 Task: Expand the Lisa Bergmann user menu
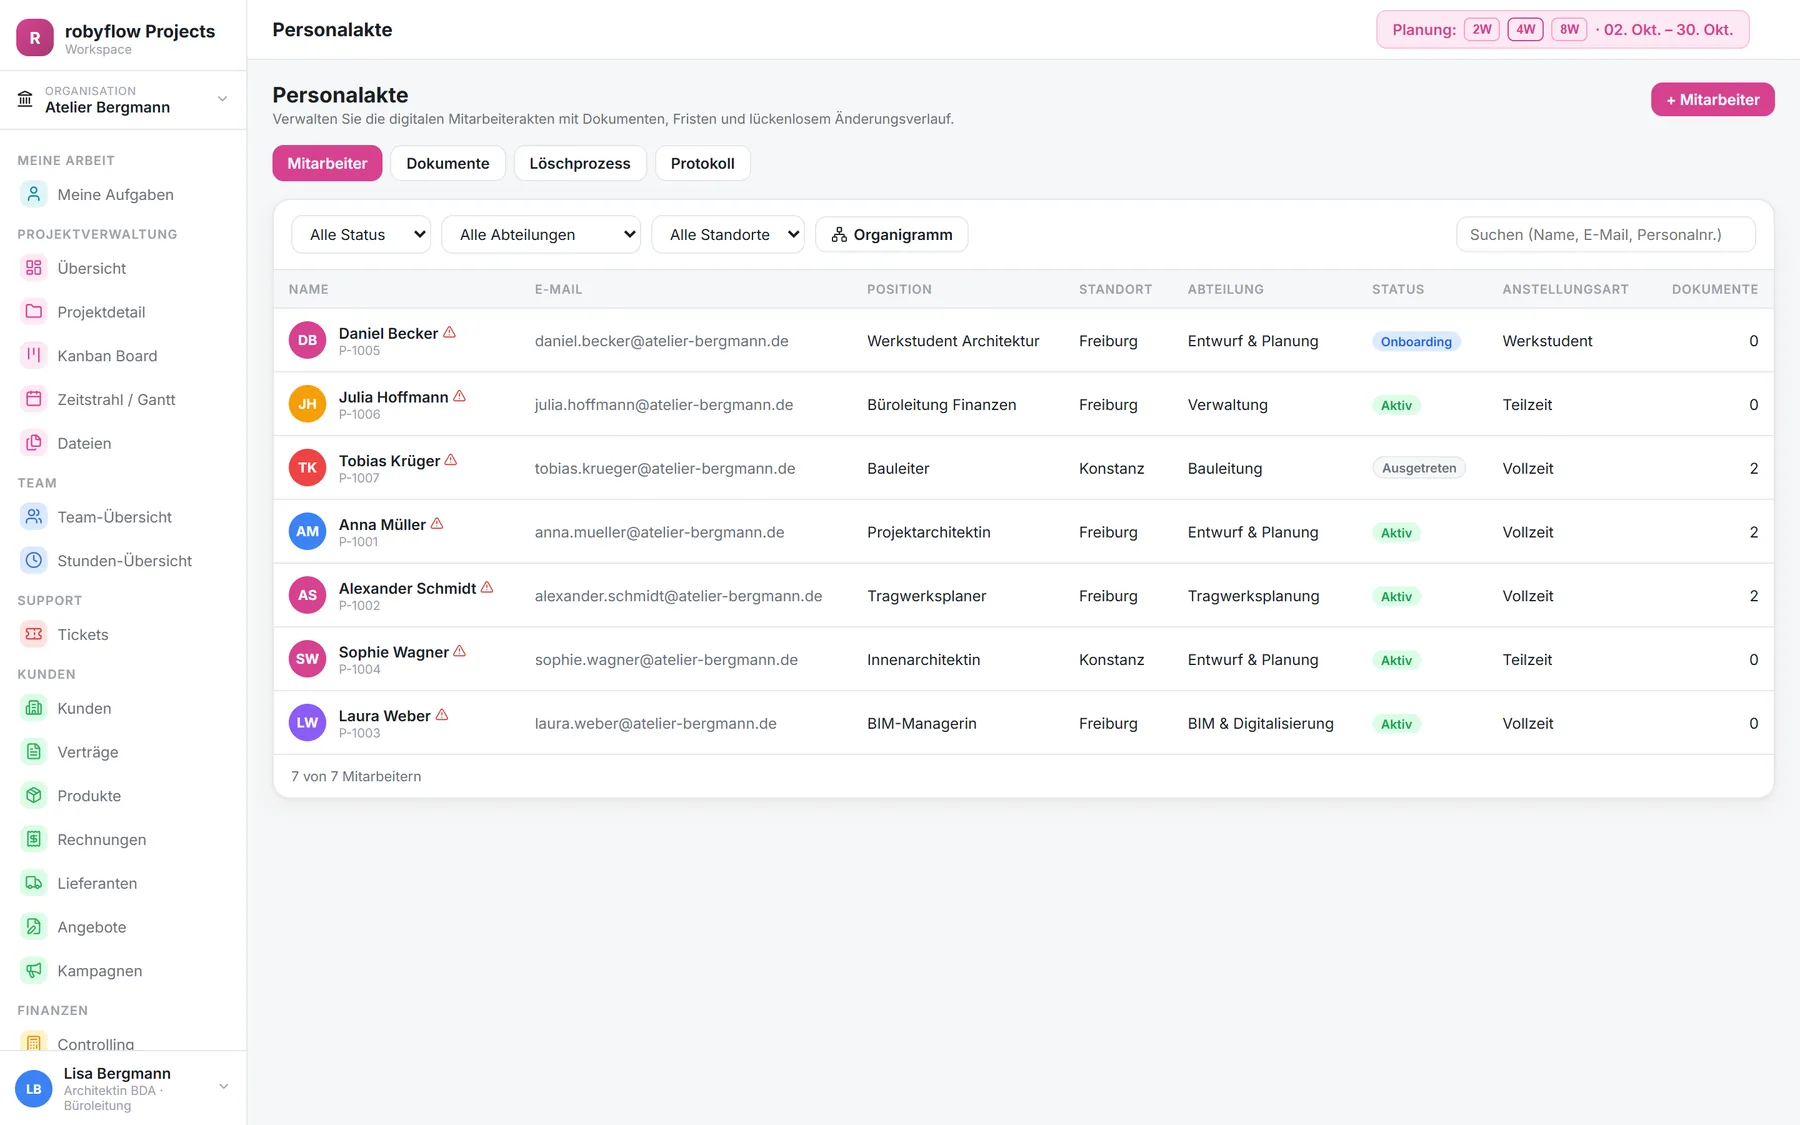pos(123,1088)
